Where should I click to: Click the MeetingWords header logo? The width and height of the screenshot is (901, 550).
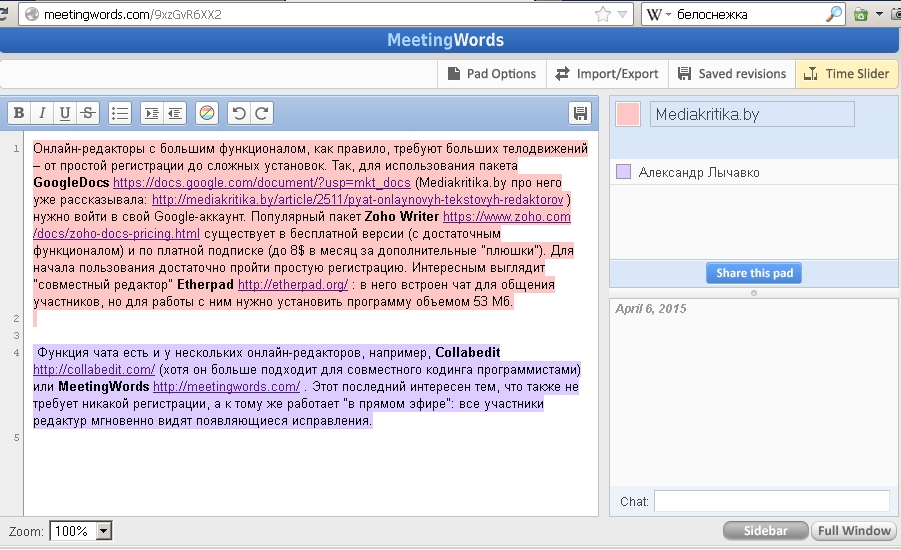[x=445, y=40]
